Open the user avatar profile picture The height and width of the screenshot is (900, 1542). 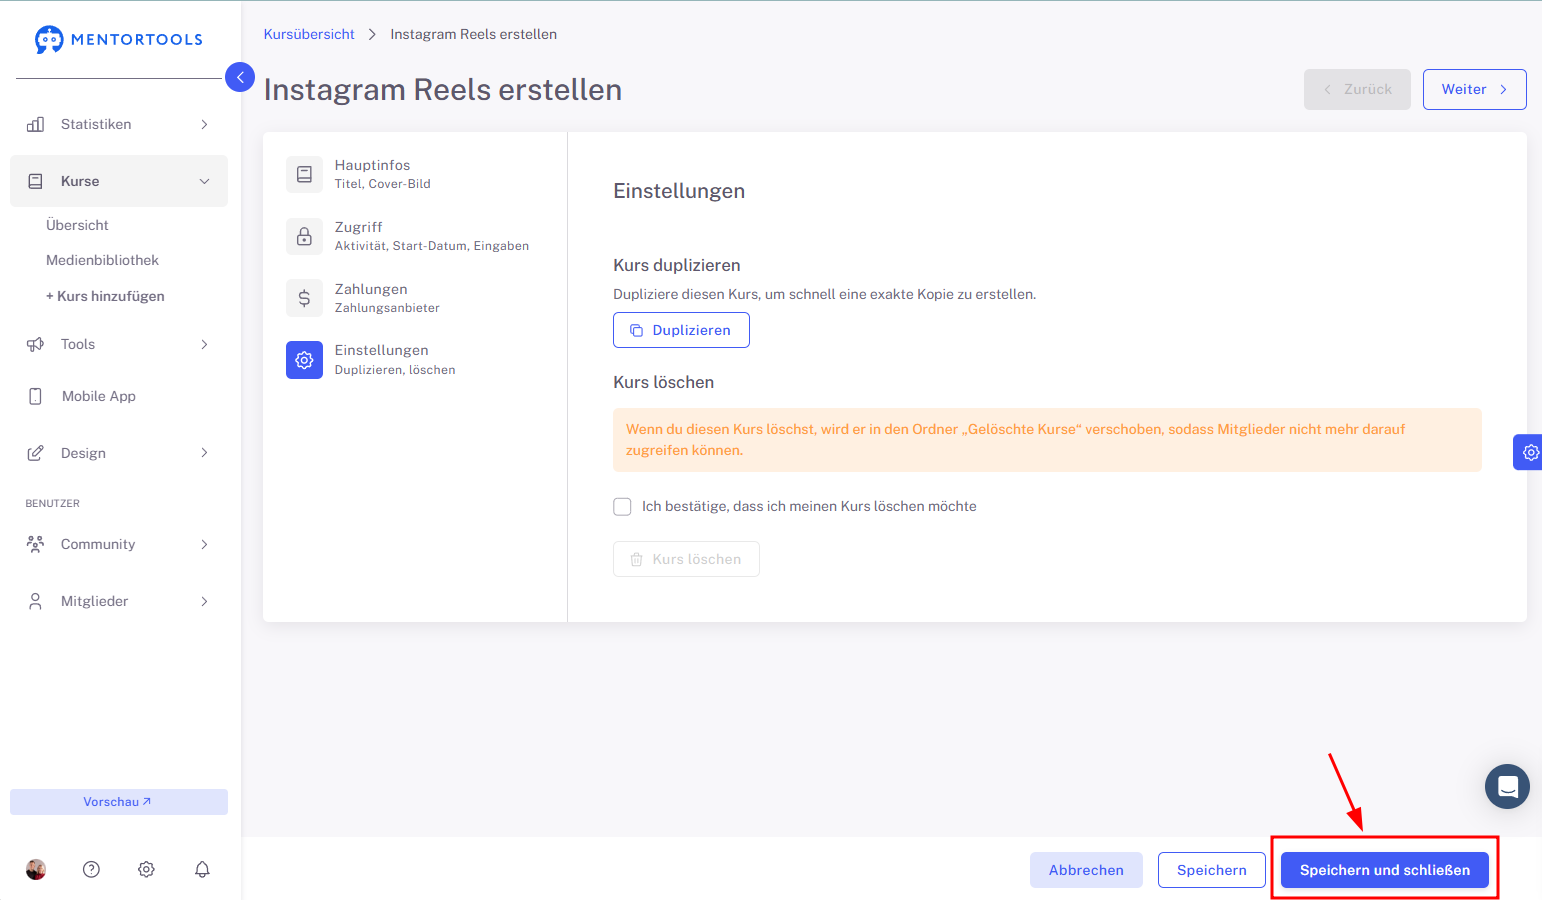36,869
